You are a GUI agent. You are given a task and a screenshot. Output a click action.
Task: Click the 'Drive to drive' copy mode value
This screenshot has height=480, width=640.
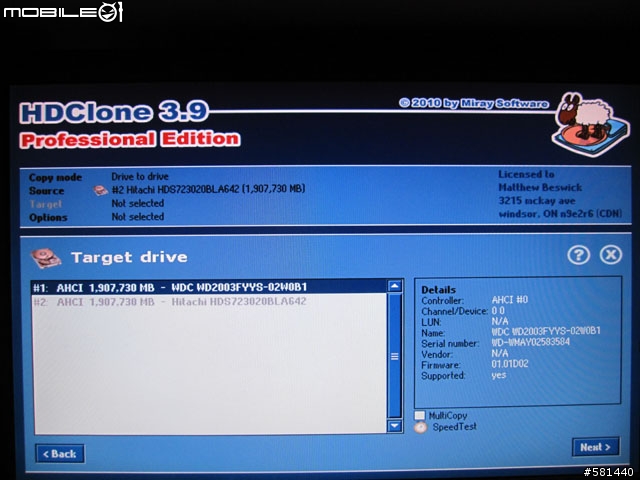pyautogui.click(x=140, y=176)
